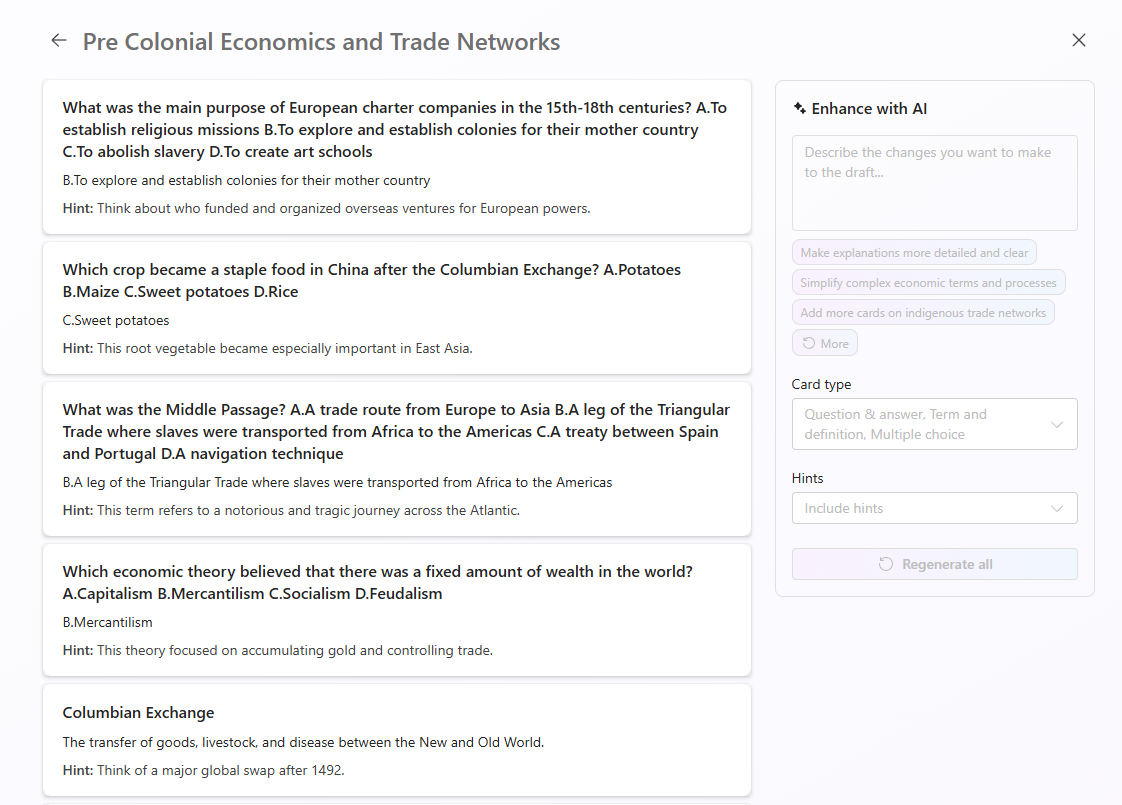Select the European charter companies question card
This screenshot has width=1122, height=805.
click(x=396, y=157)
